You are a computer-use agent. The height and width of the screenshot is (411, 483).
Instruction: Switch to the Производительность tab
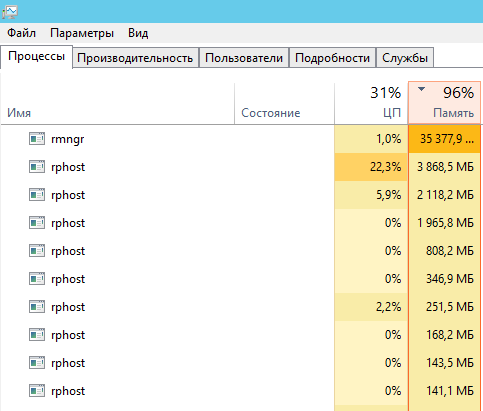coord(135,58)
